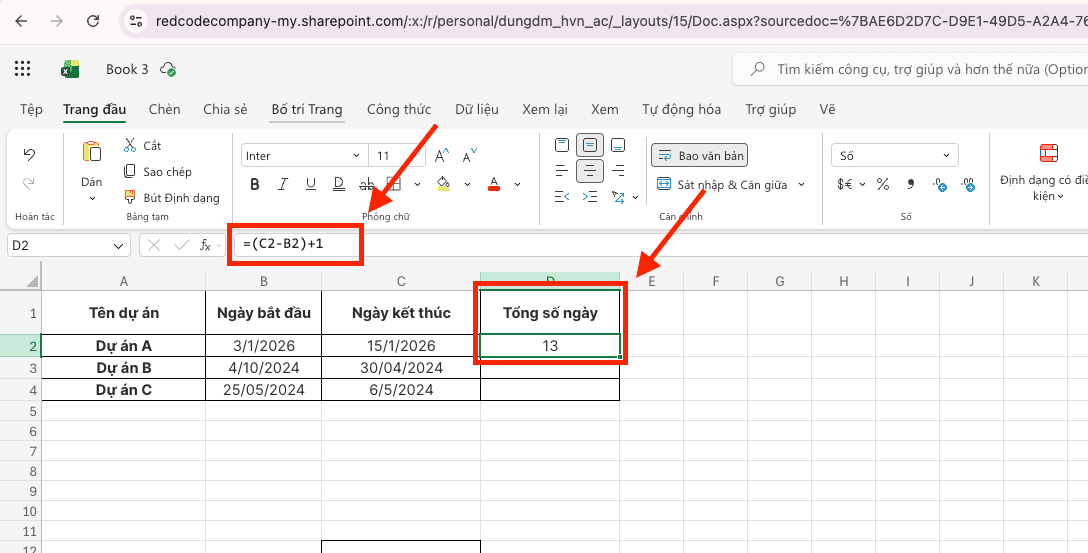
Task: Click the fx insert function icon
Action: coord(205,245)
